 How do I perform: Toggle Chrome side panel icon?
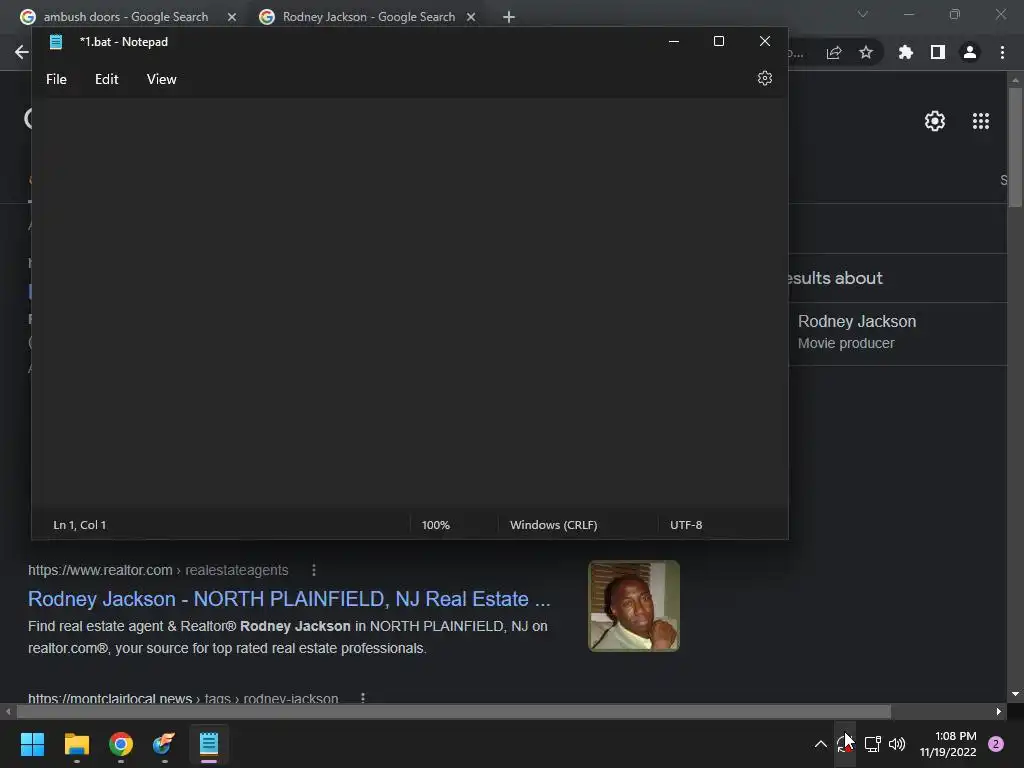coord(938,52)
